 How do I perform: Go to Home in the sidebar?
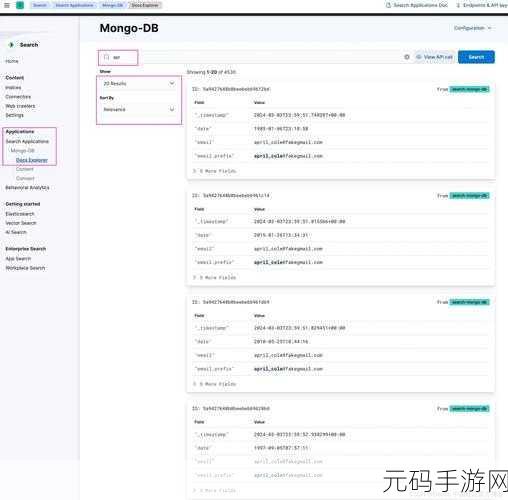click(x=12, y=61)
